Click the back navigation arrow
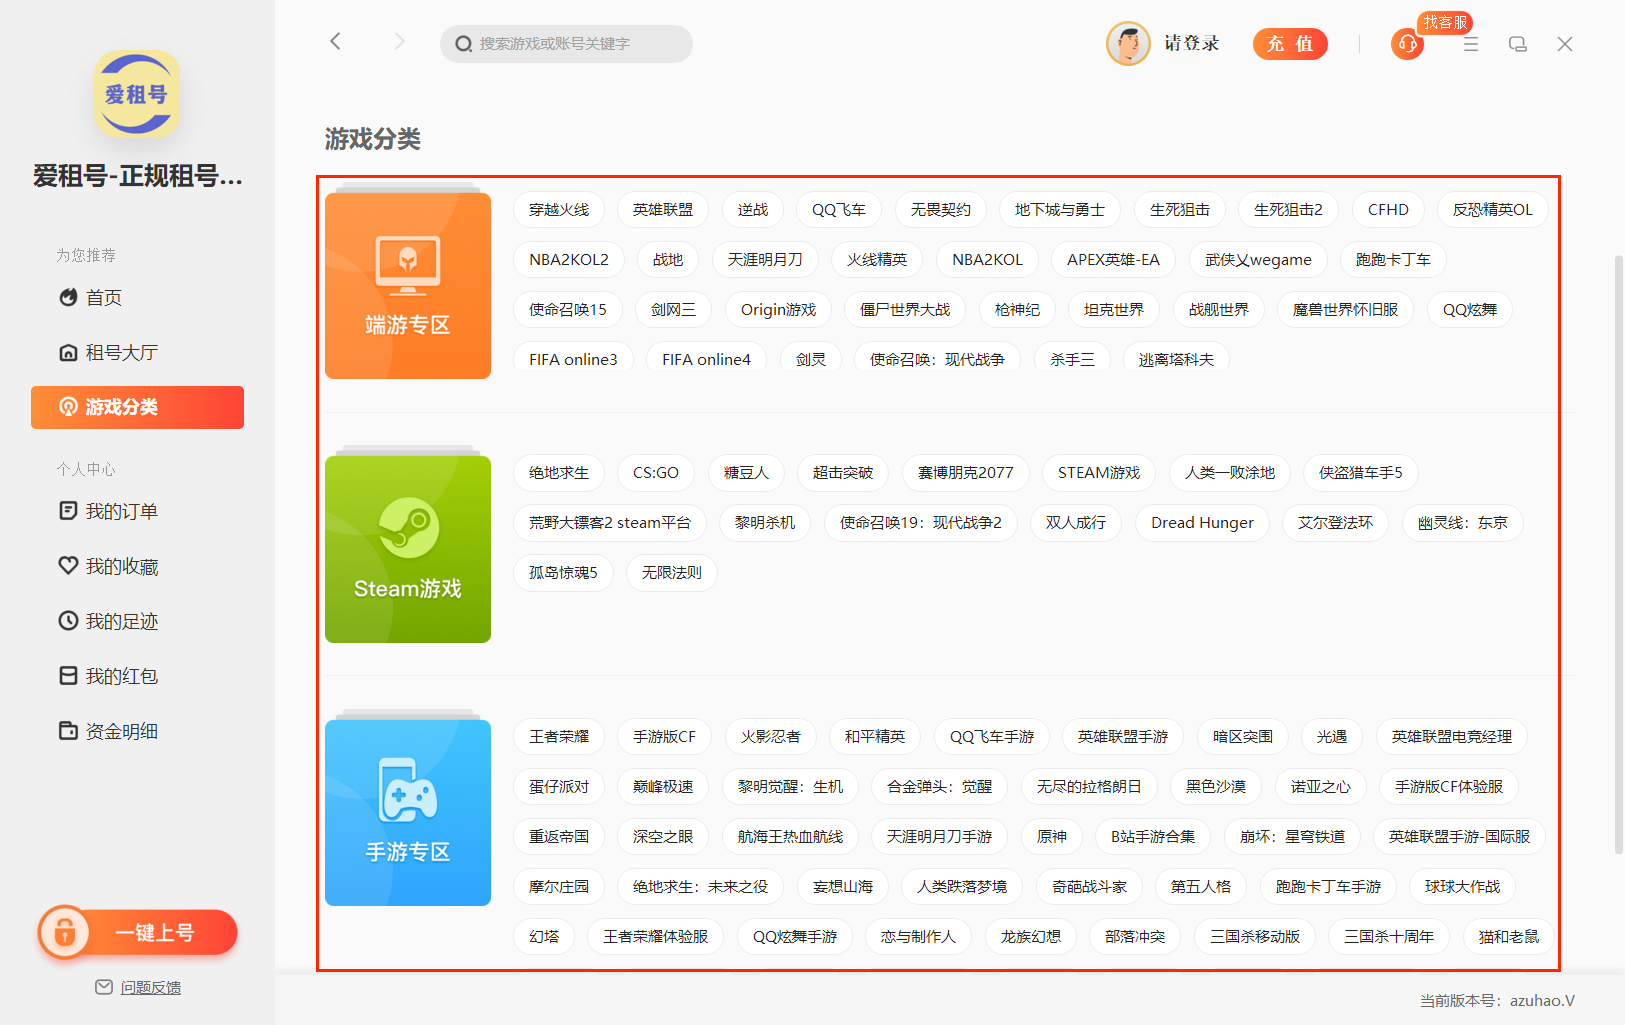 [335, 41]
